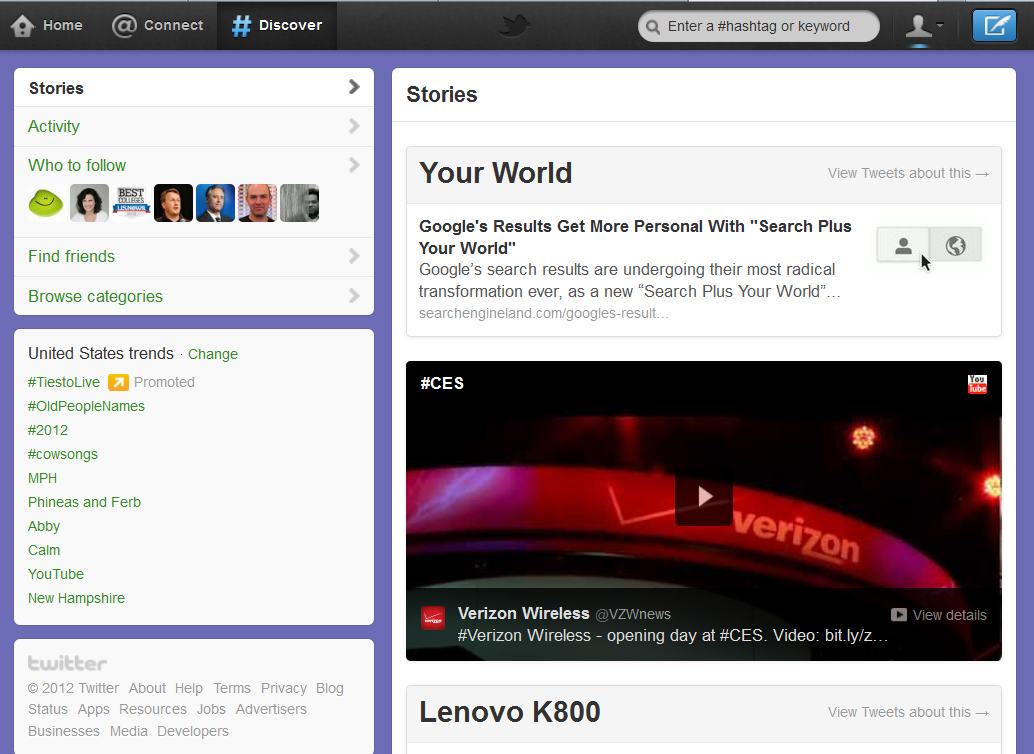Open the #OldPeopleNames trend
Screen dimensions: 1034x754
(x=86, y=406)
